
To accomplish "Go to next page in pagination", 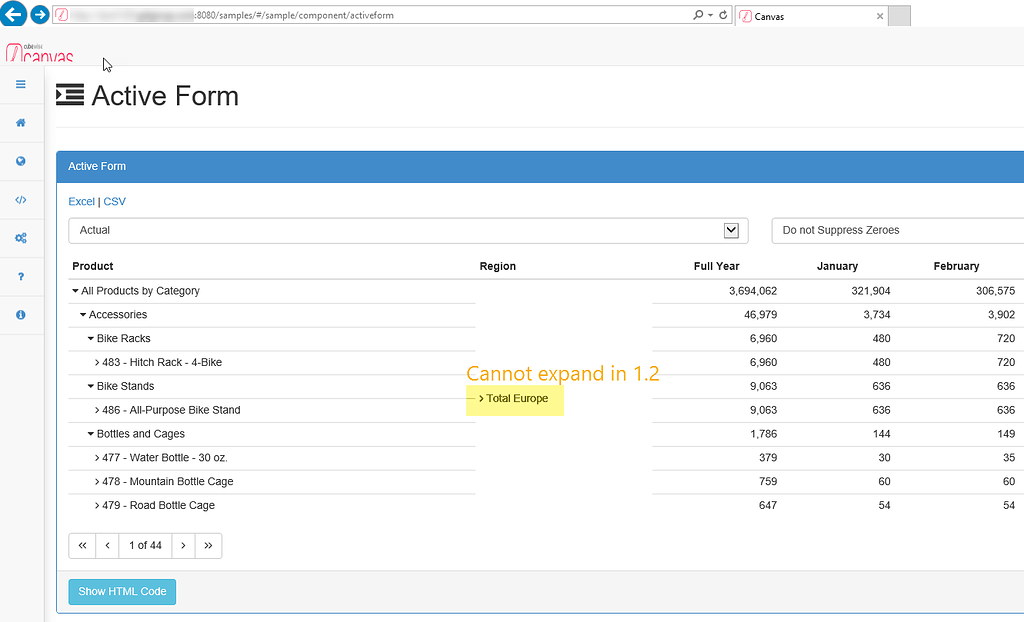I will (x=183, y=546).
